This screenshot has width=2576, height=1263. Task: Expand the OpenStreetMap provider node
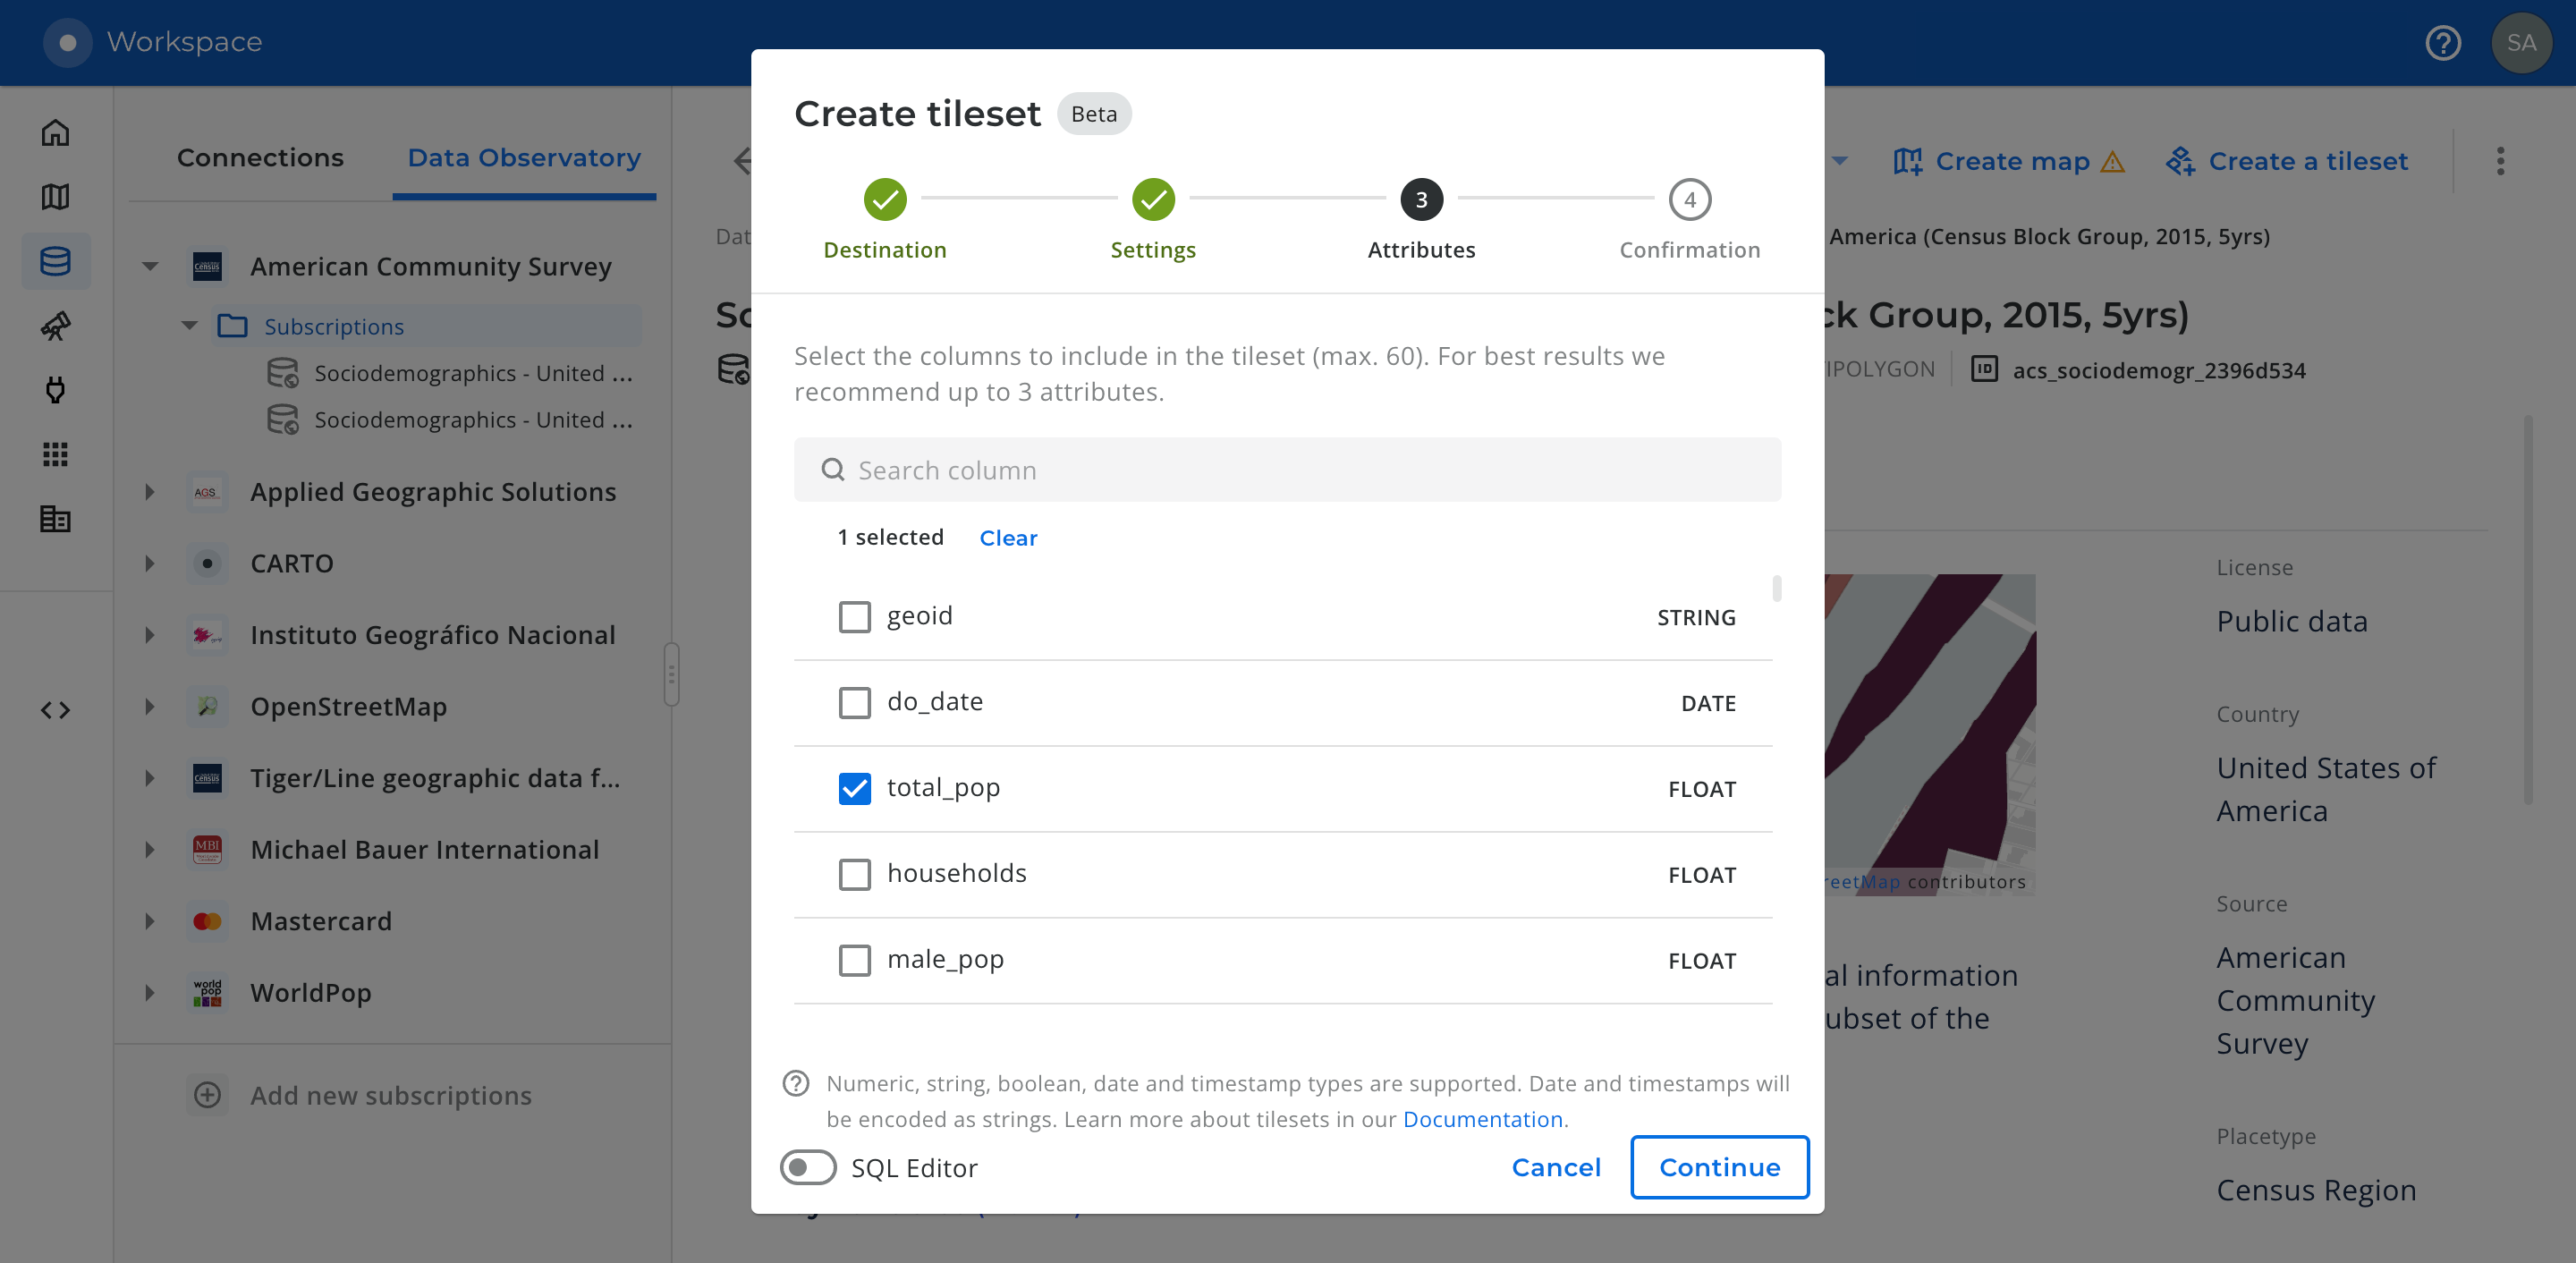point(150,707)
